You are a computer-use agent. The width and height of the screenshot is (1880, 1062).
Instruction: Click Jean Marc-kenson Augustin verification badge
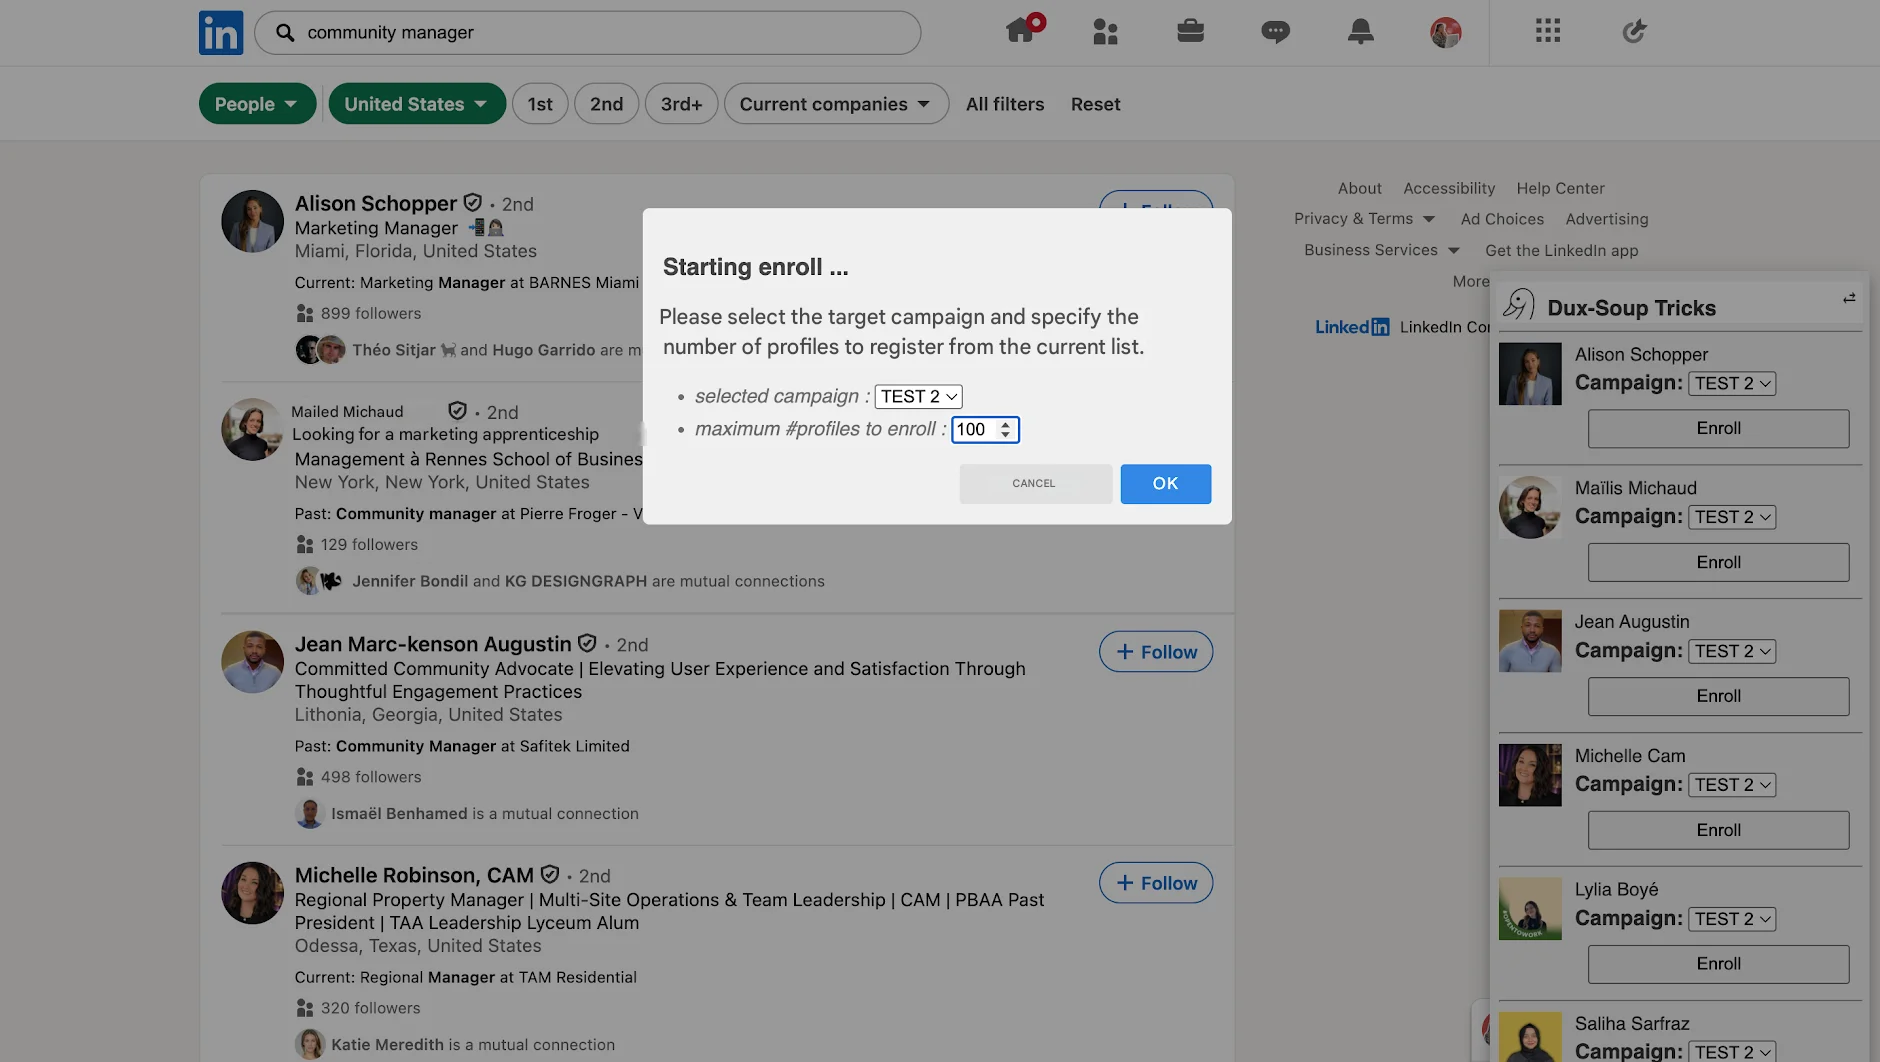coord(587,643)
